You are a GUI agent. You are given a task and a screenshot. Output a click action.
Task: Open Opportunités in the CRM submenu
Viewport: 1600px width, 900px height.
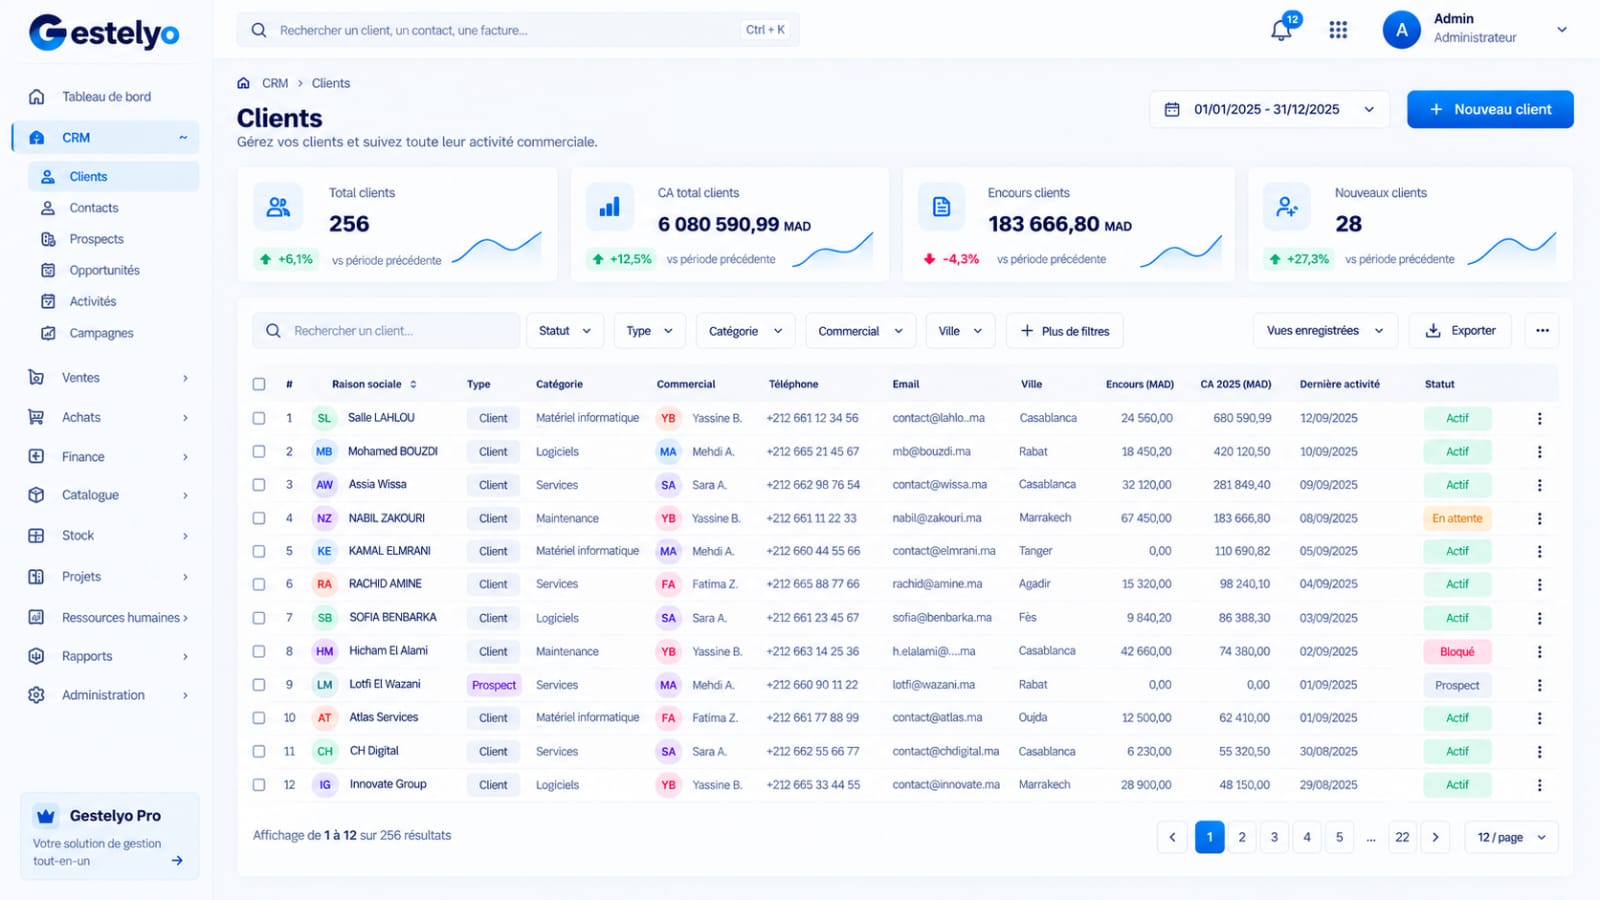tap(104, 270)
